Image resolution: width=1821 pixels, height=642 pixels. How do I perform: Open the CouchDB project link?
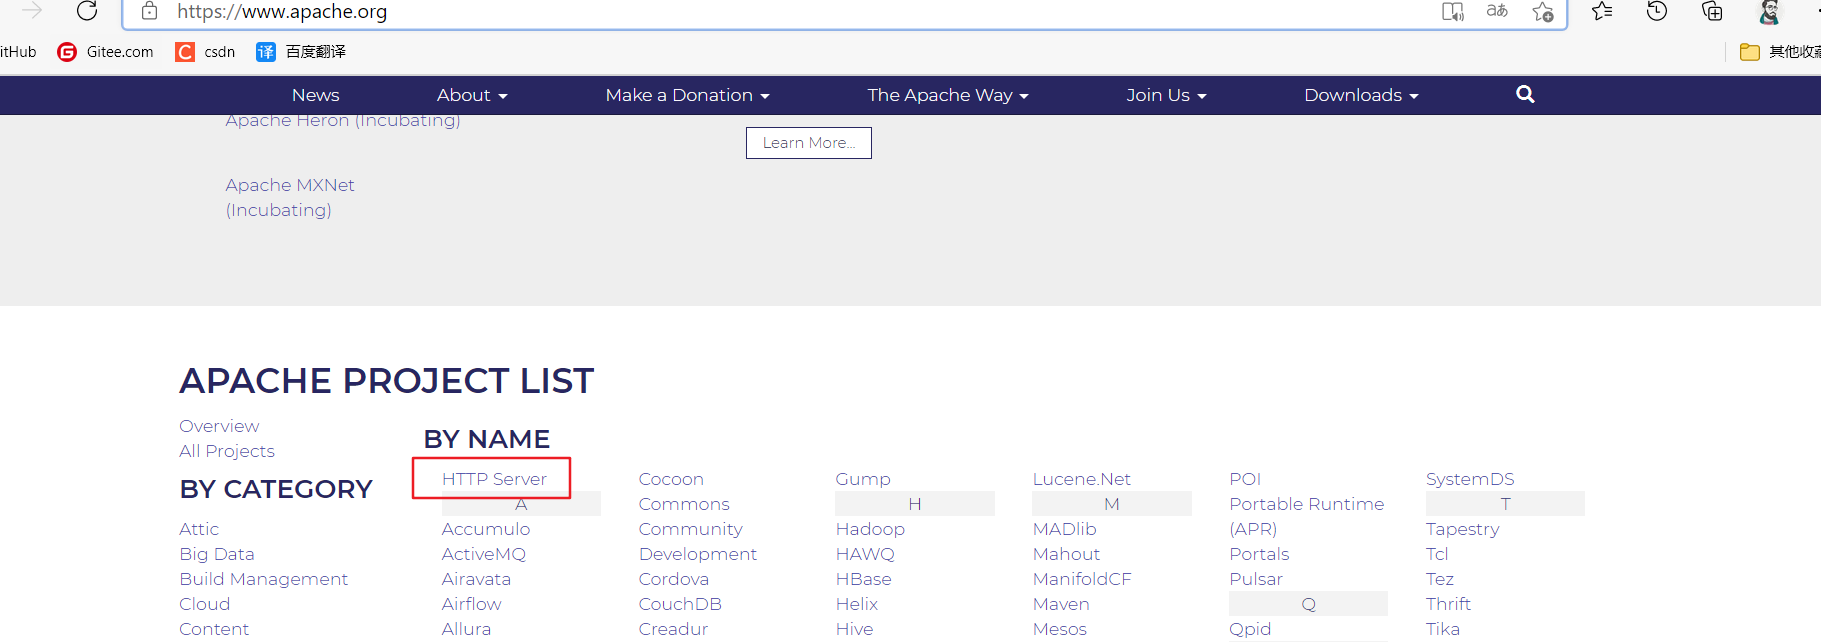[680, 604]
